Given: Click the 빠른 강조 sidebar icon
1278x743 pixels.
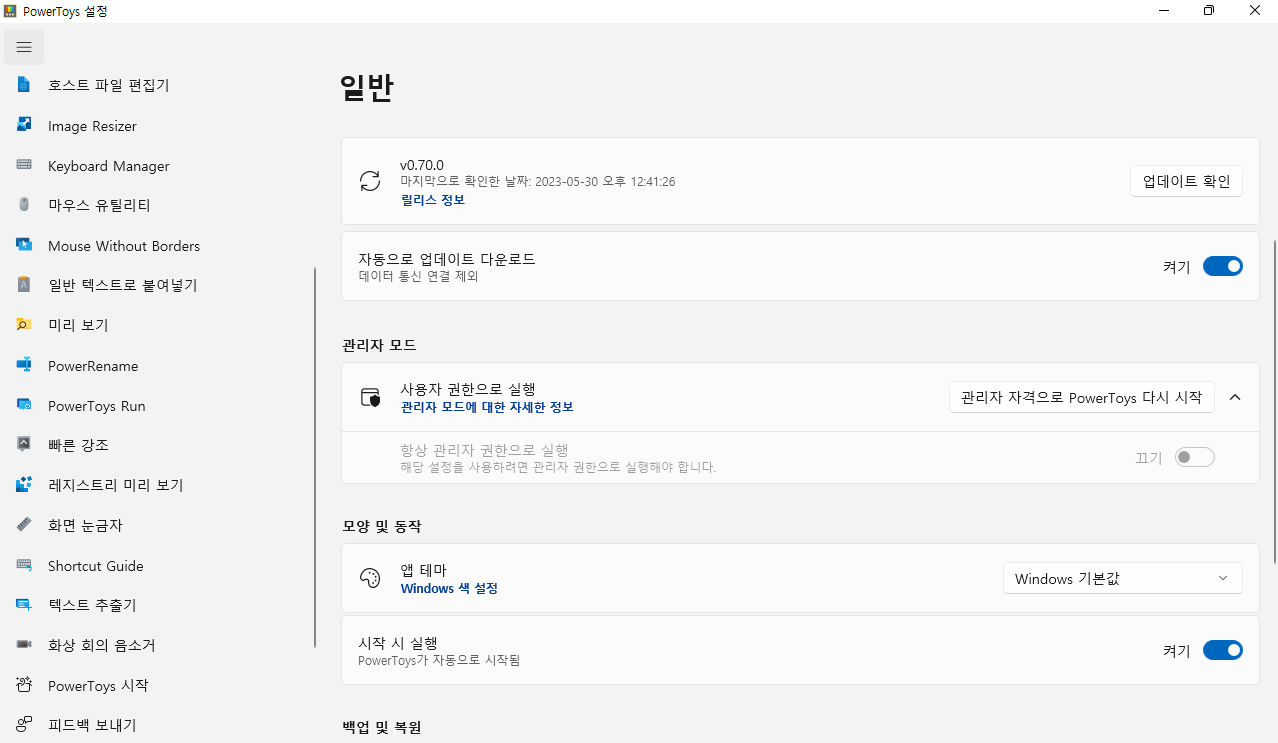Looking at the screenshot, I should [x=24, y=445].
